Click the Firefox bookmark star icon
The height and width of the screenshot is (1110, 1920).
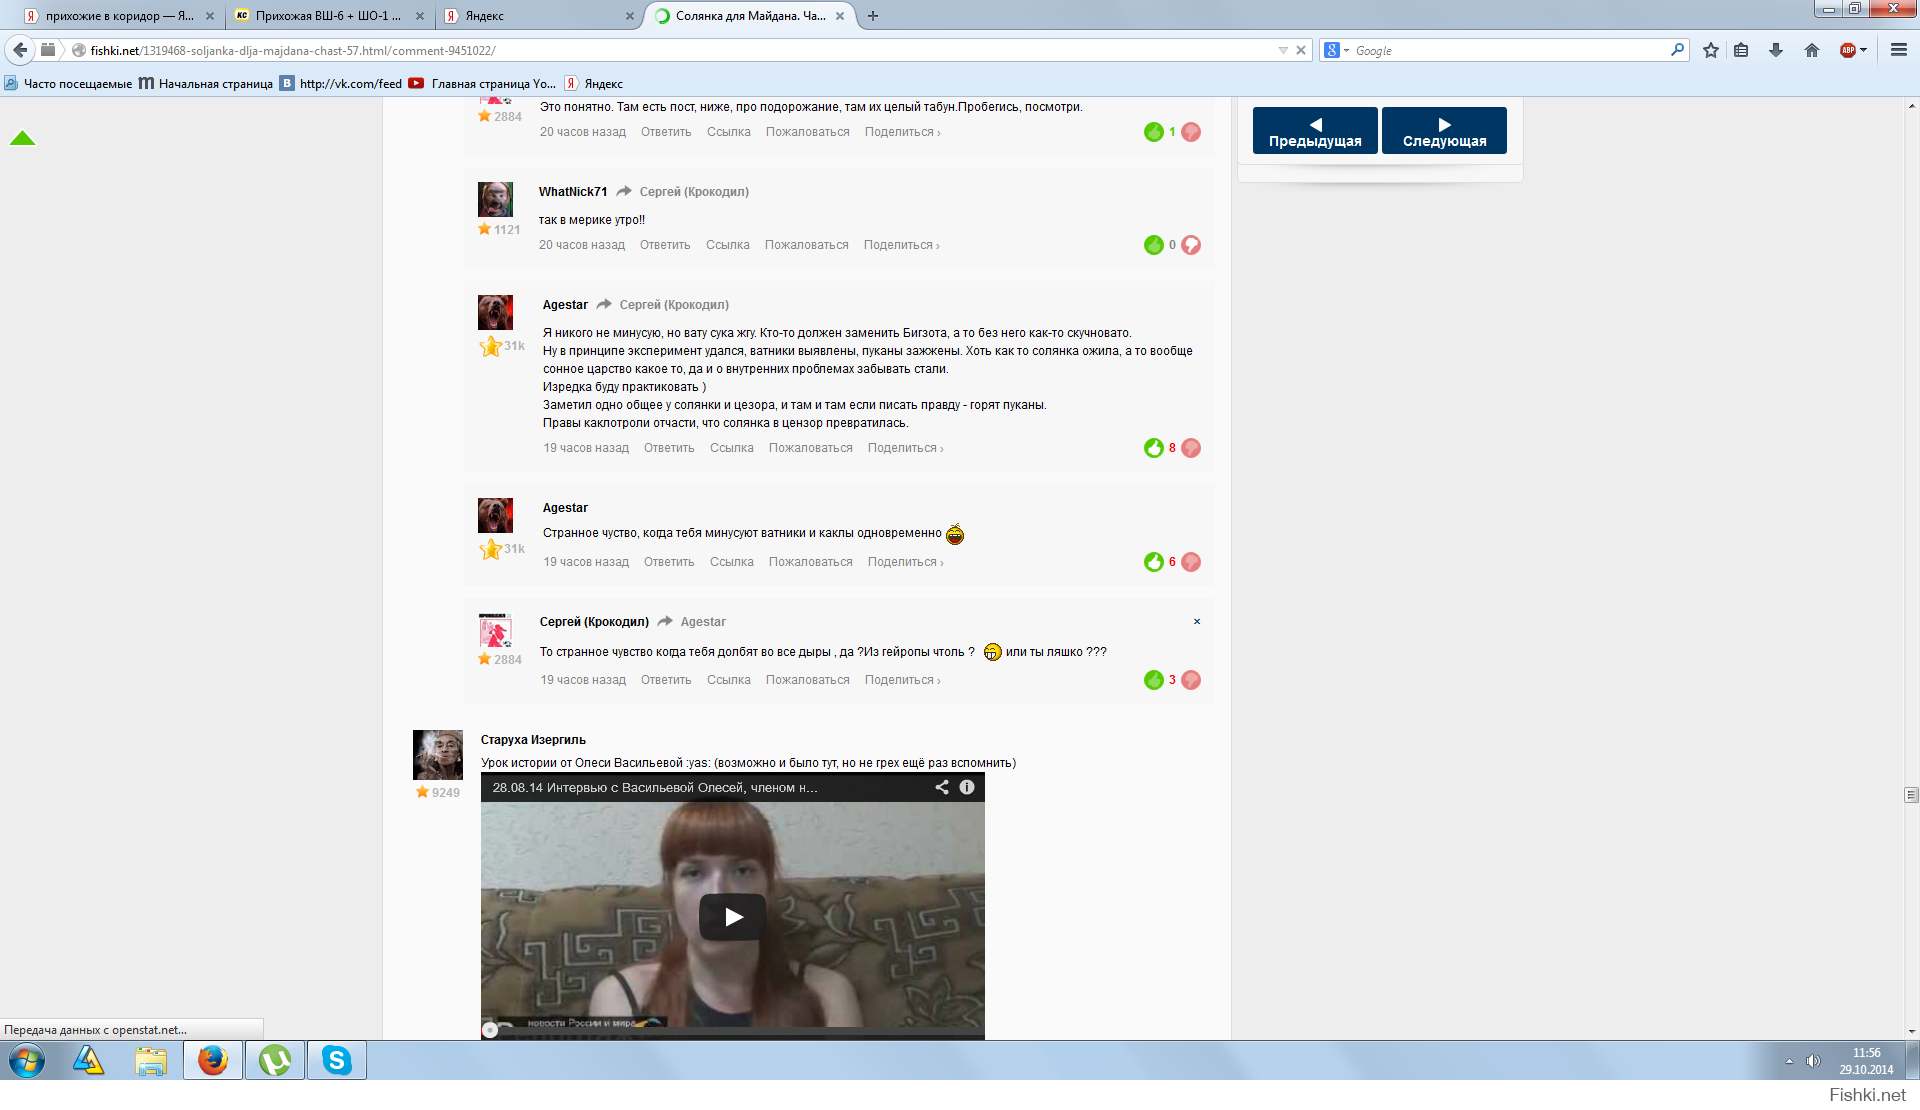pos(1711,50)
